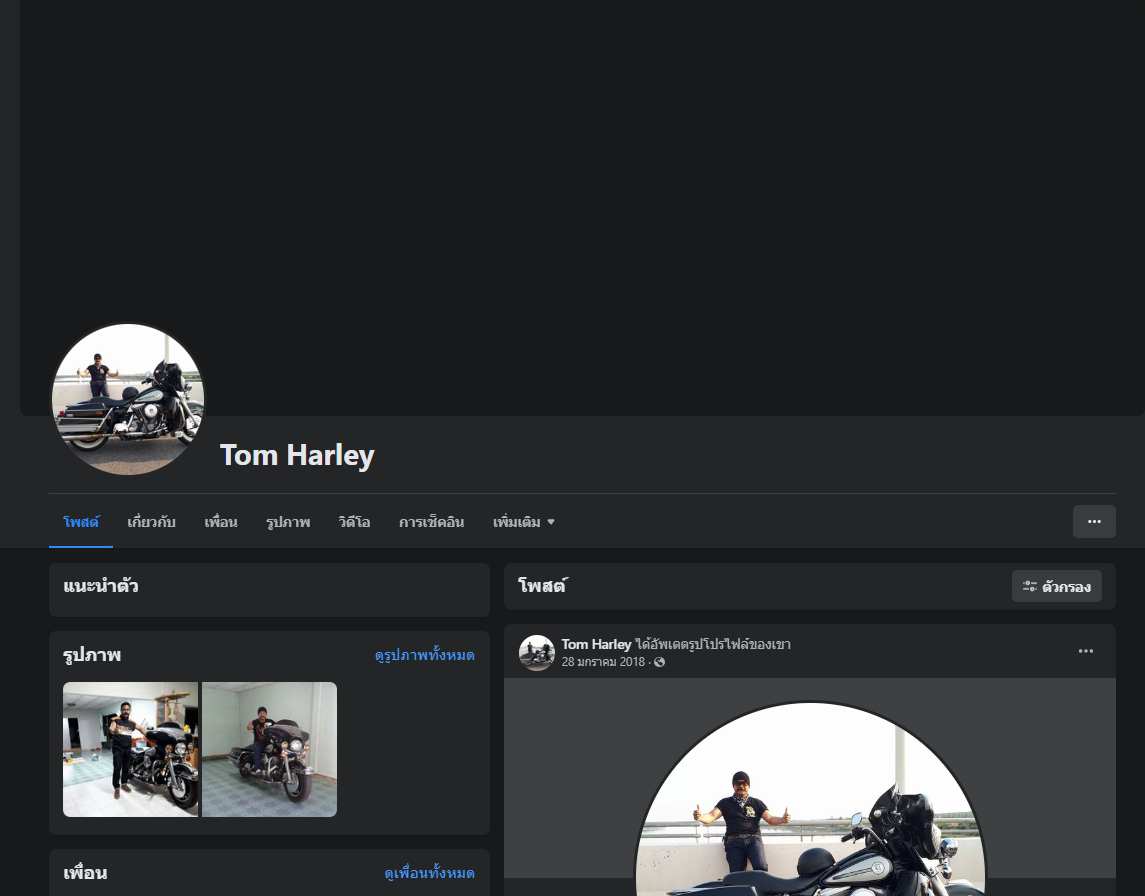Open the profile photo in the post
This screenshot has width=1145, height=896.
(x=810, y=800)
